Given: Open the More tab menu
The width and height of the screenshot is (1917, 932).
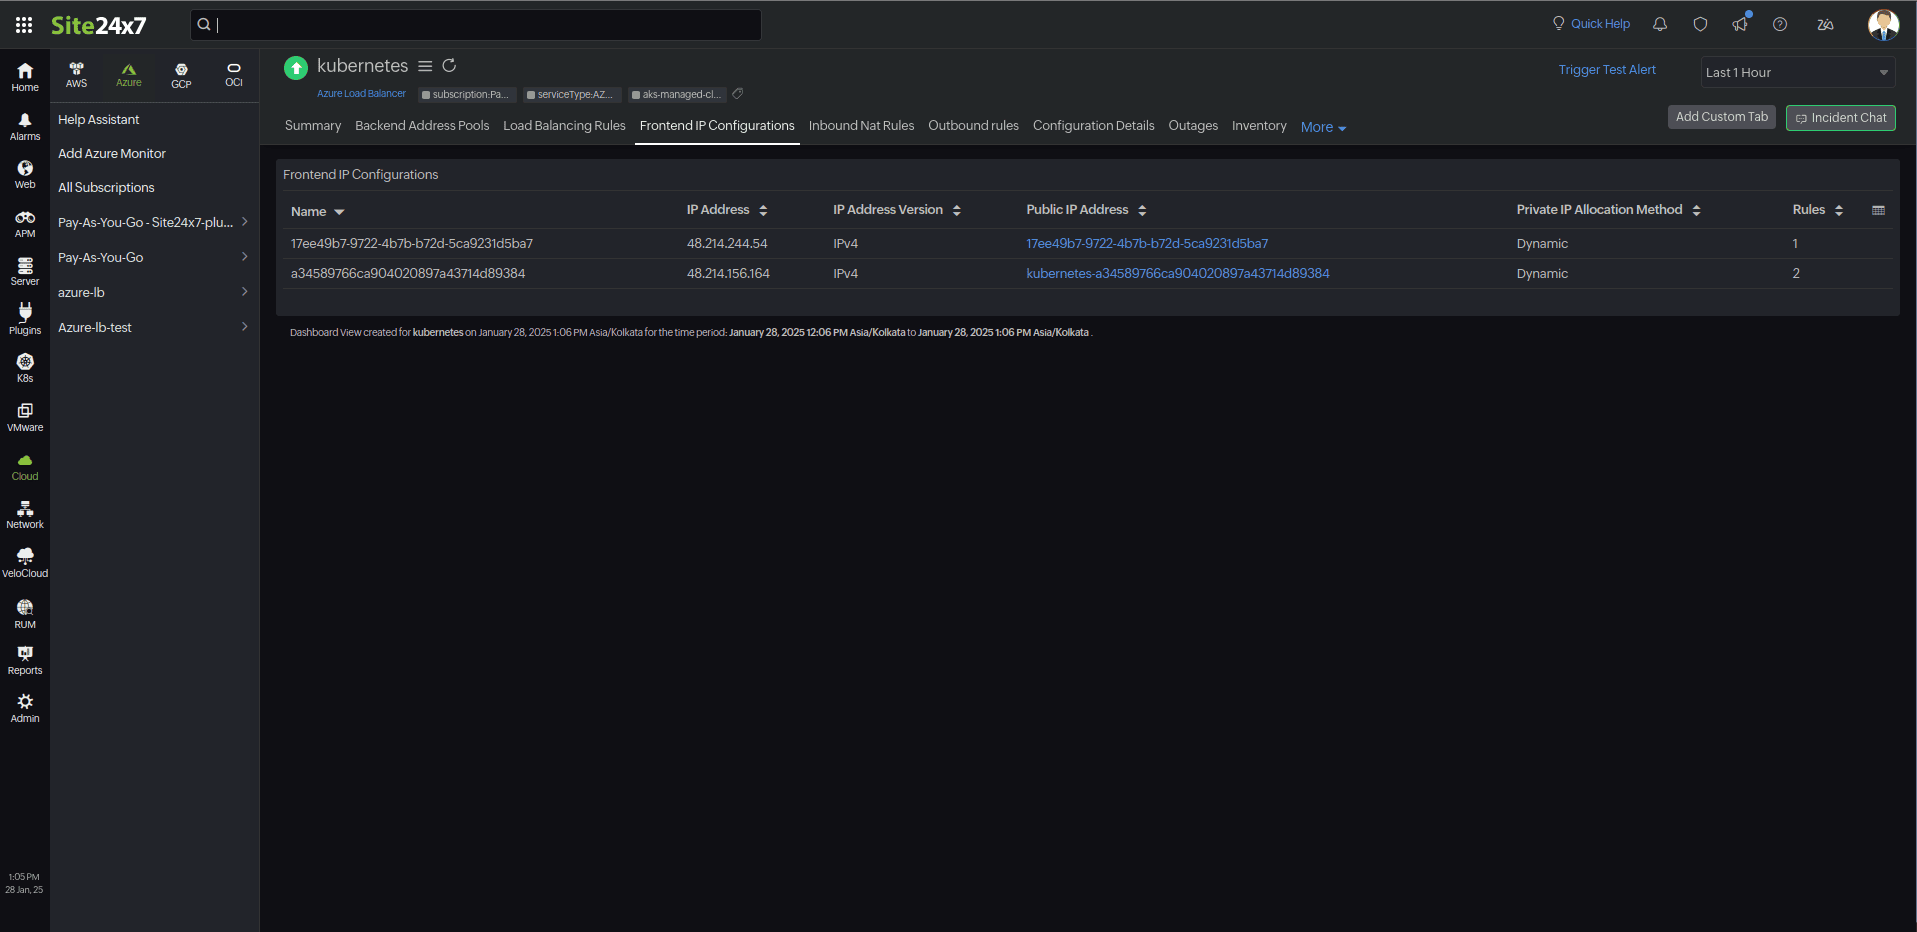Looking at the screenshot, I should (x=1322, y=126).
